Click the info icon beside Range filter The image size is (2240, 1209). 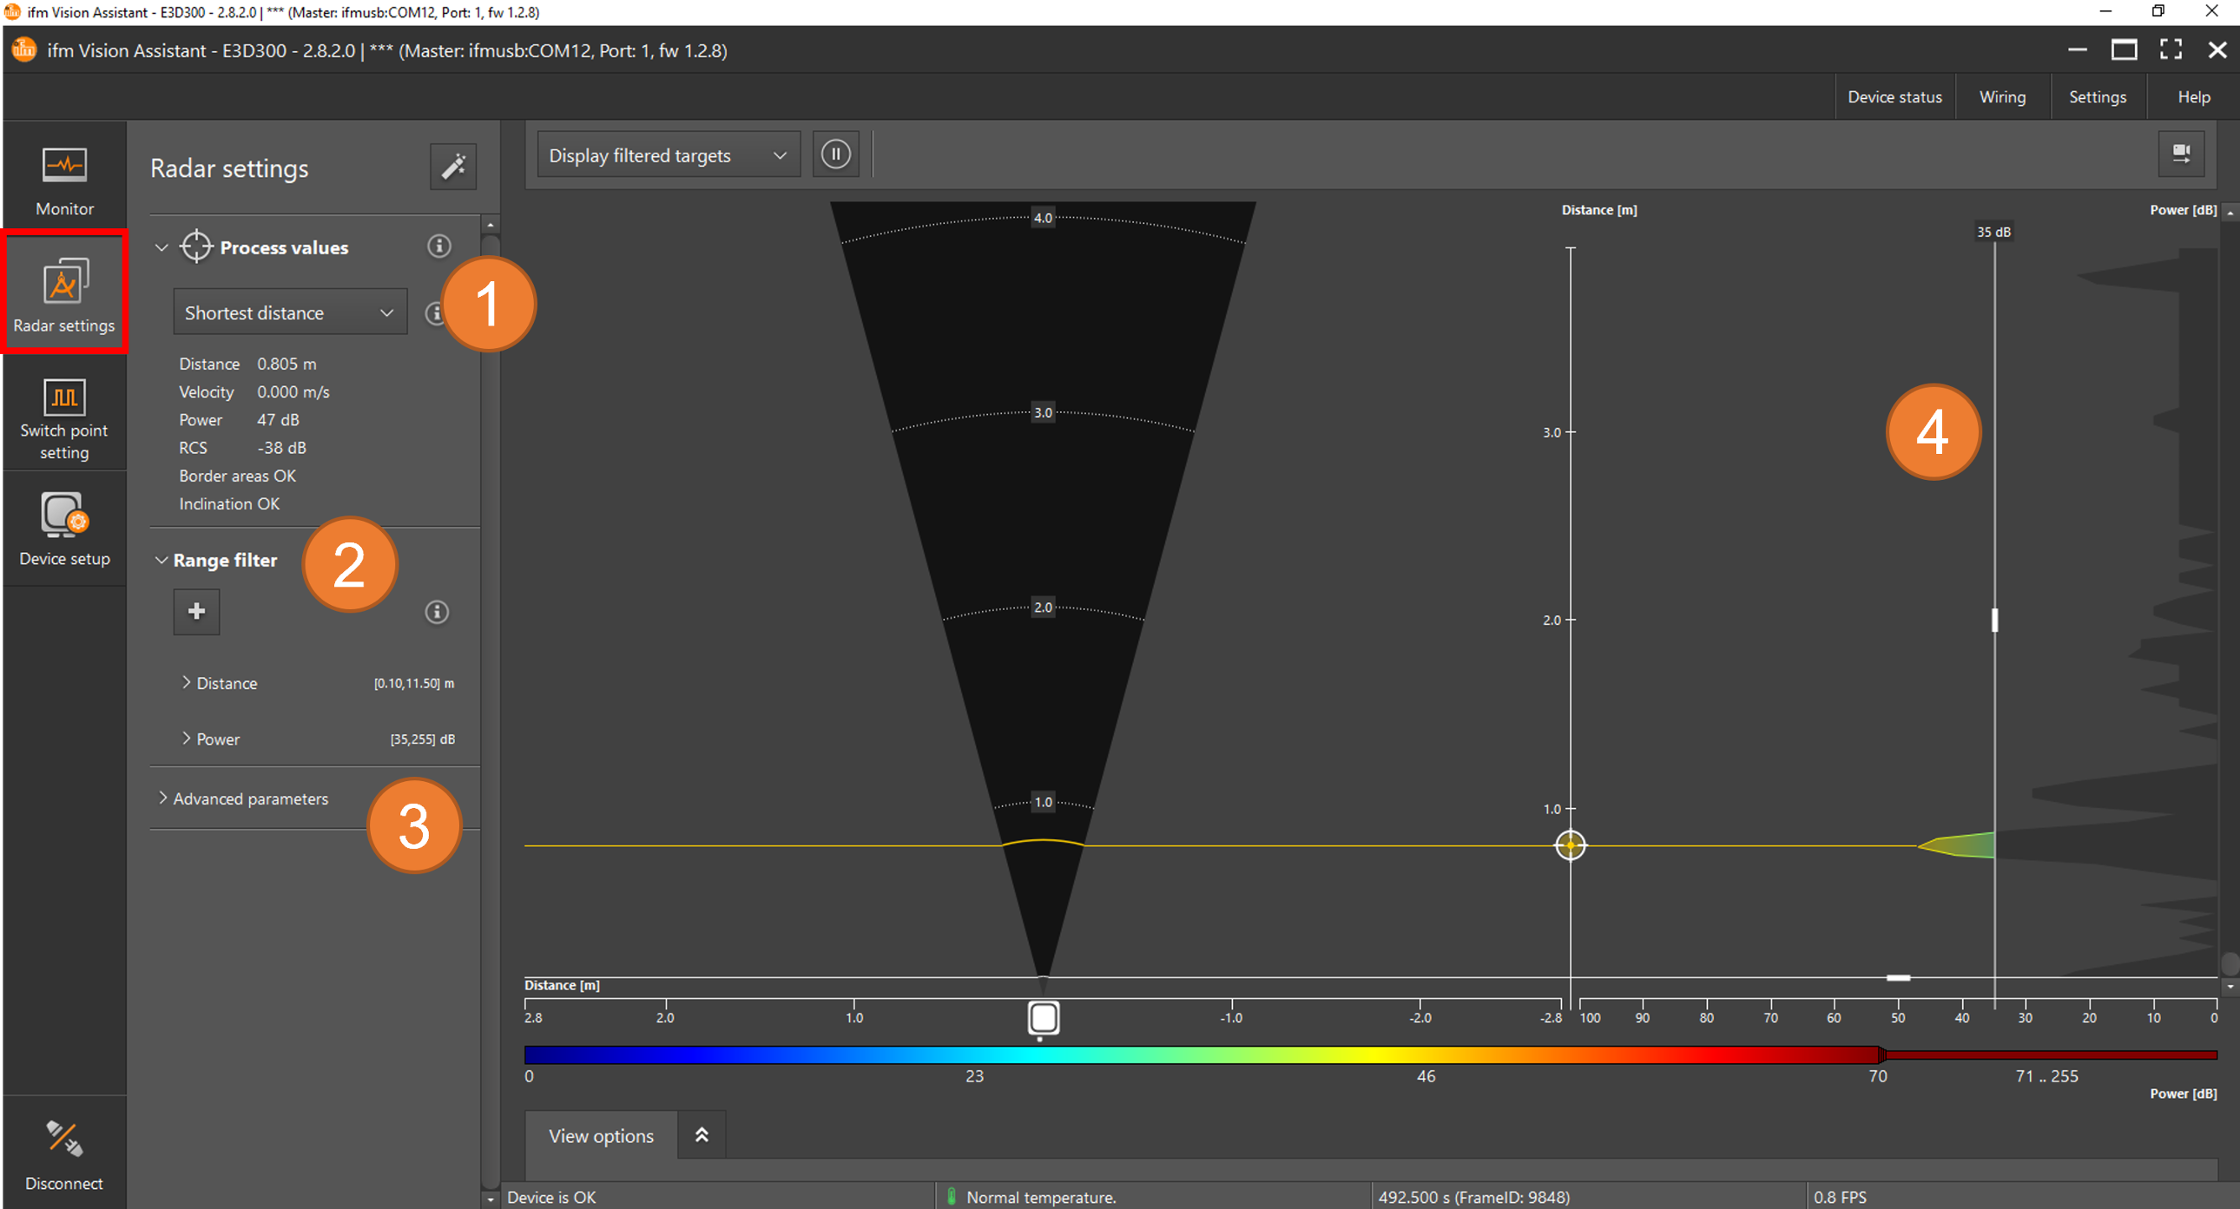(436, 611)
